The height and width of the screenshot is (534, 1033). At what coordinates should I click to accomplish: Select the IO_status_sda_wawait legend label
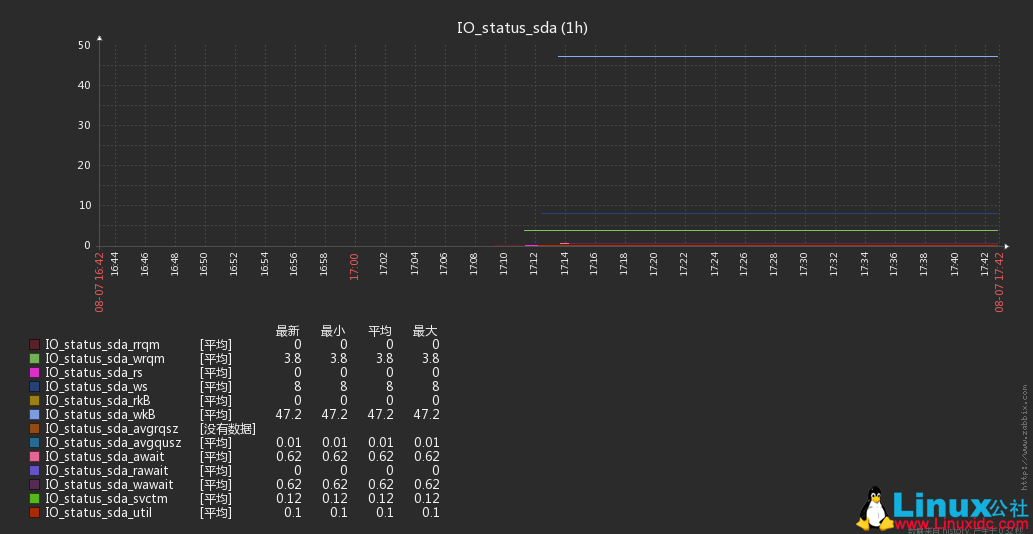coord(109,485)
